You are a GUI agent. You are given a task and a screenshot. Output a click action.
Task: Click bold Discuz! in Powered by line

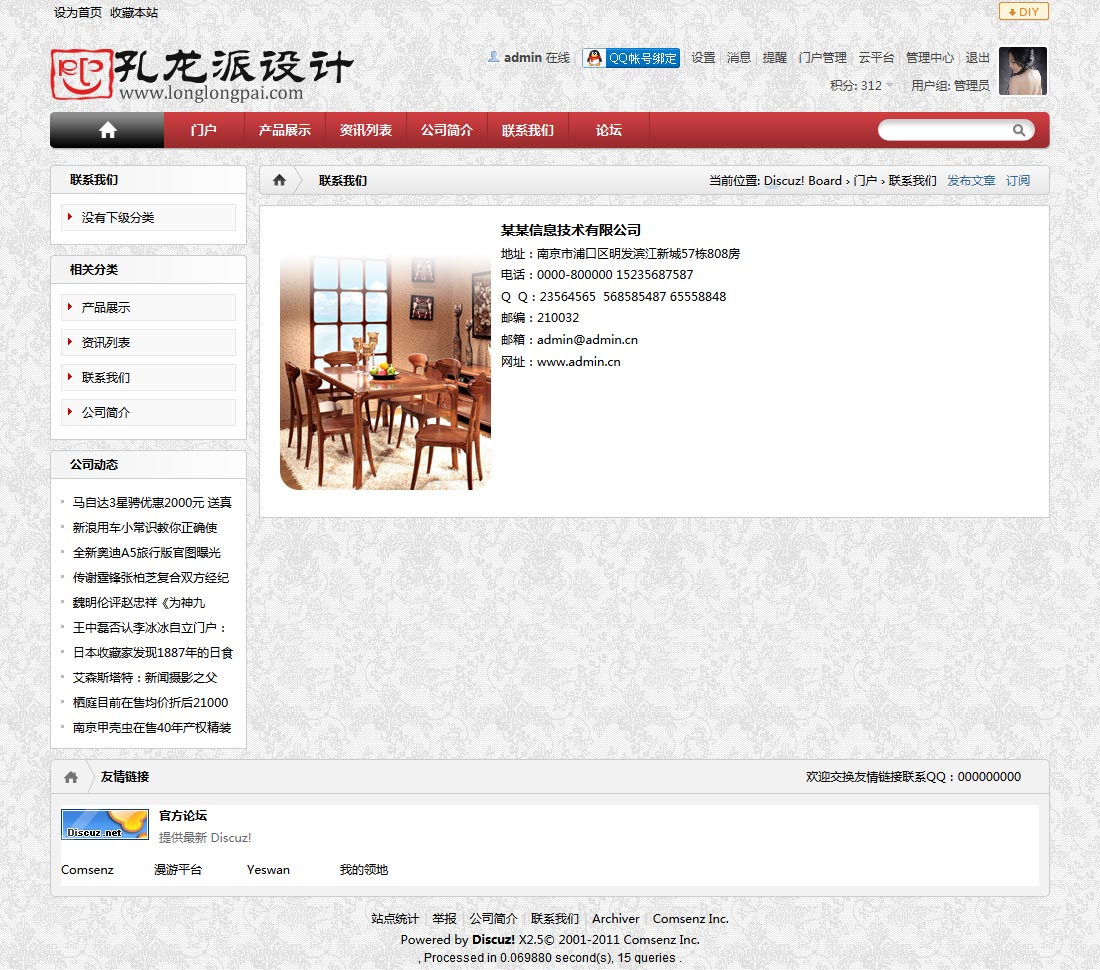[x=493, y=940]
